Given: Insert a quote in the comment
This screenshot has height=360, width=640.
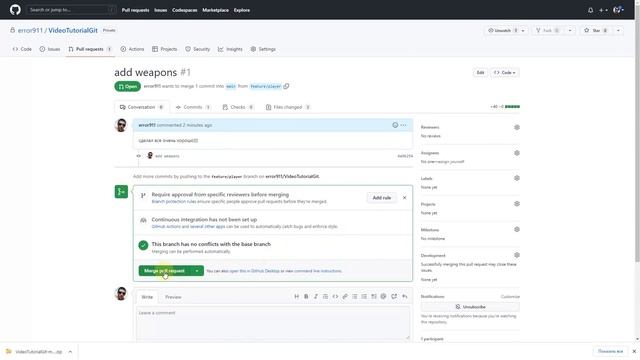Looking at the screenshot, I should [x=325, y=296].
